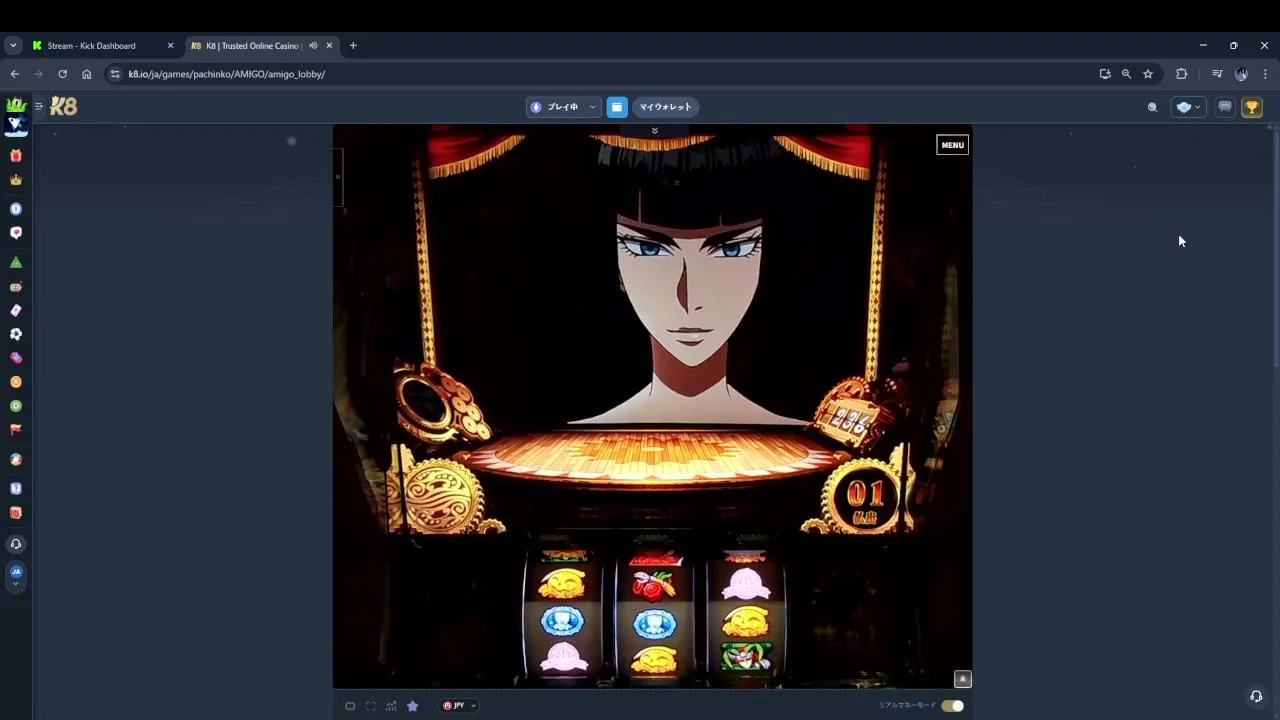
Task: Mute the K8 tab audio icon
Action: tap(313, 46)
